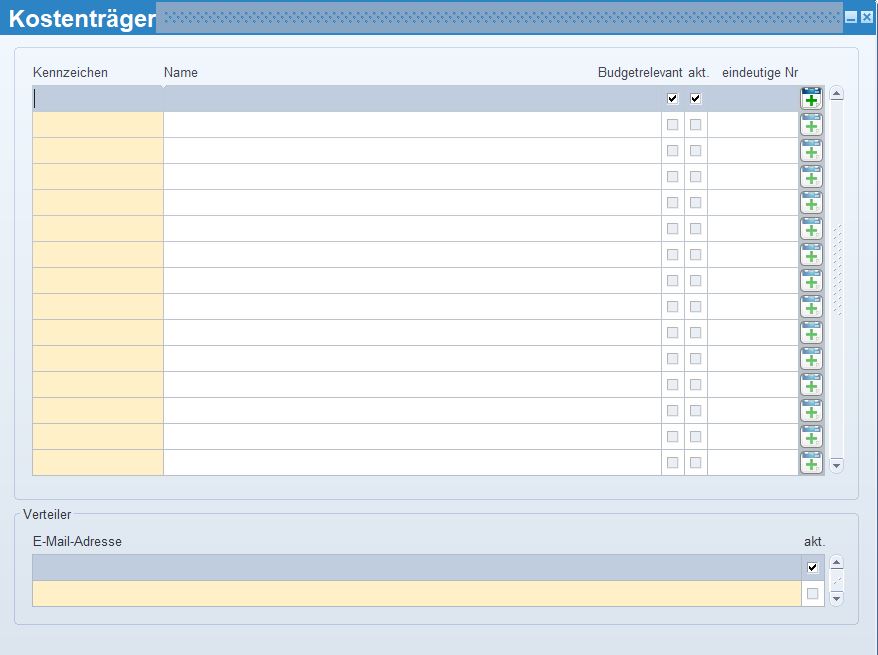The width and height of the screenshot is (878, 655).
Task: Click the add-record icon in the eighth row
Action: (811, 280)
